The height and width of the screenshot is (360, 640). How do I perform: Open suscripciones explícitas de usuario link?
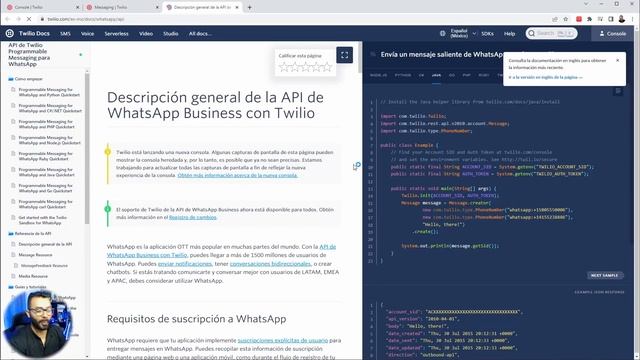(282, 340)
